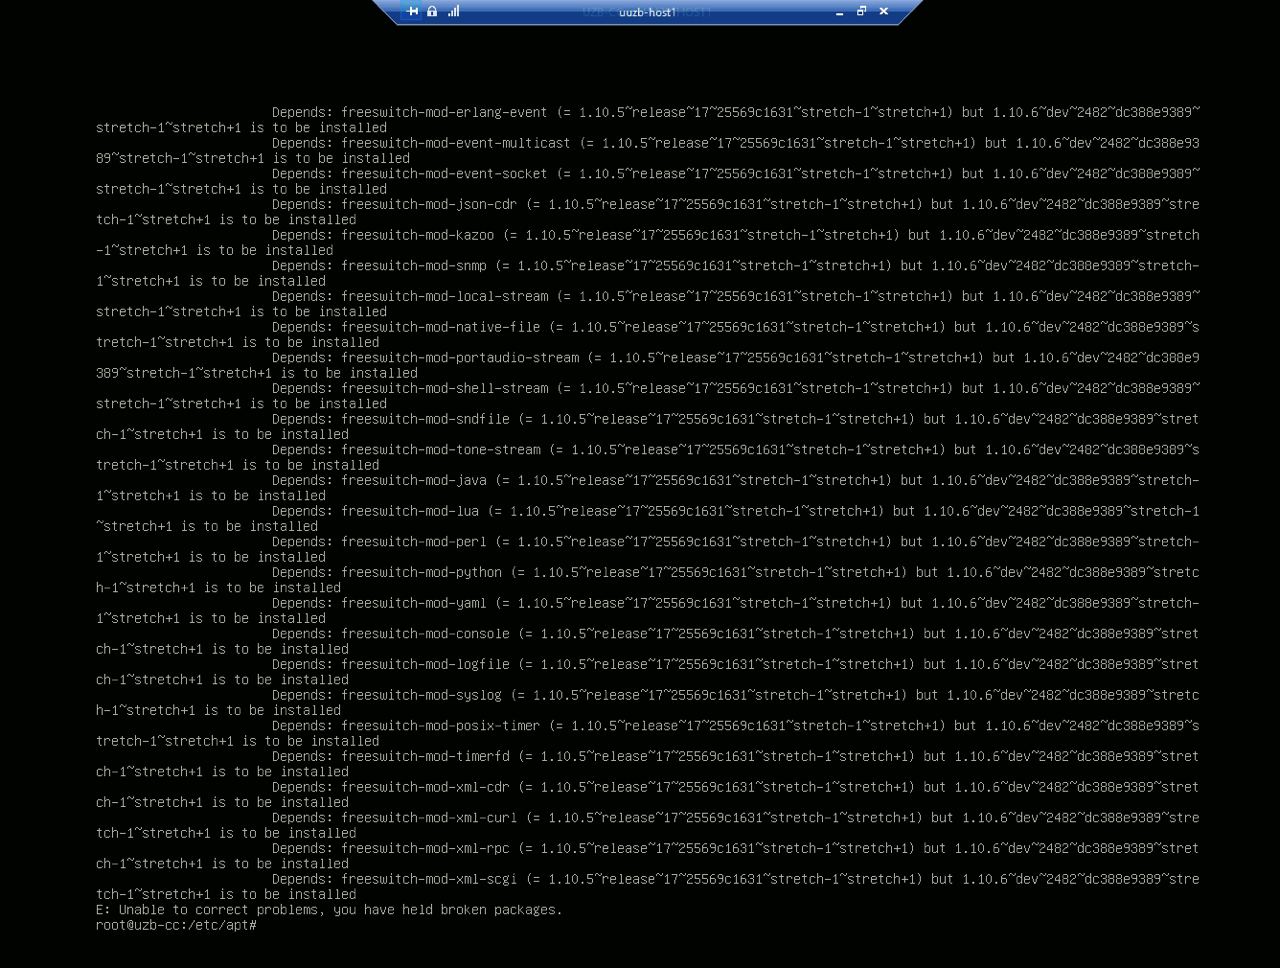Click the freeswitch-mod-xml-rpc package name

[425, 848]
